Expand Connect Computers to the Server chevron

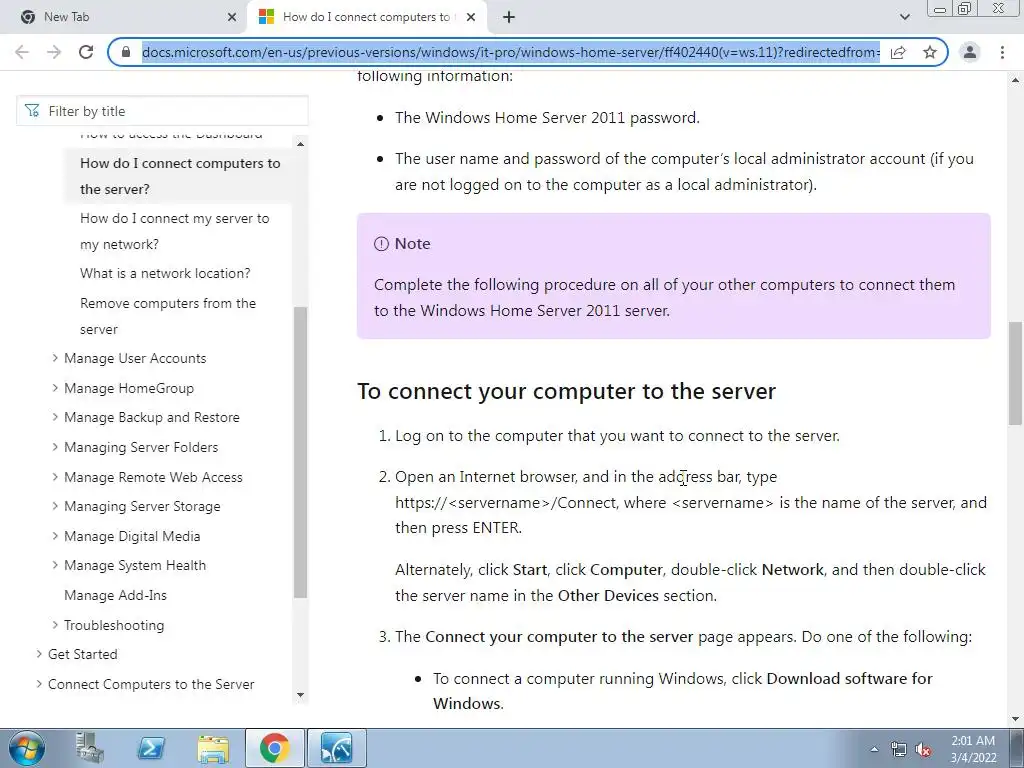click(39, 684)
